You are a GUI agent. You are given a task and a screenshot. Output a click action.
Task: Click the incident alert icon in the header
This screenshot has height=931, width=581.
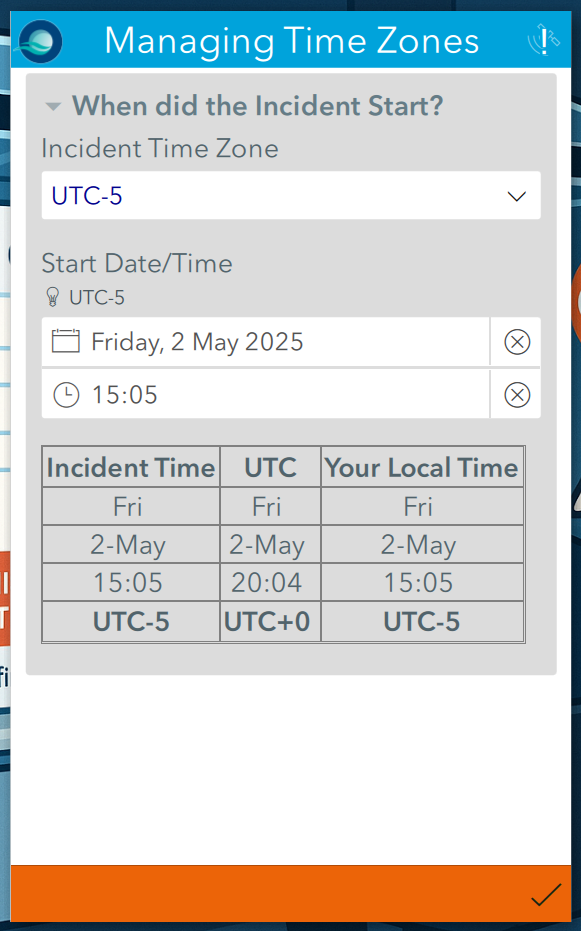[543, 41]
